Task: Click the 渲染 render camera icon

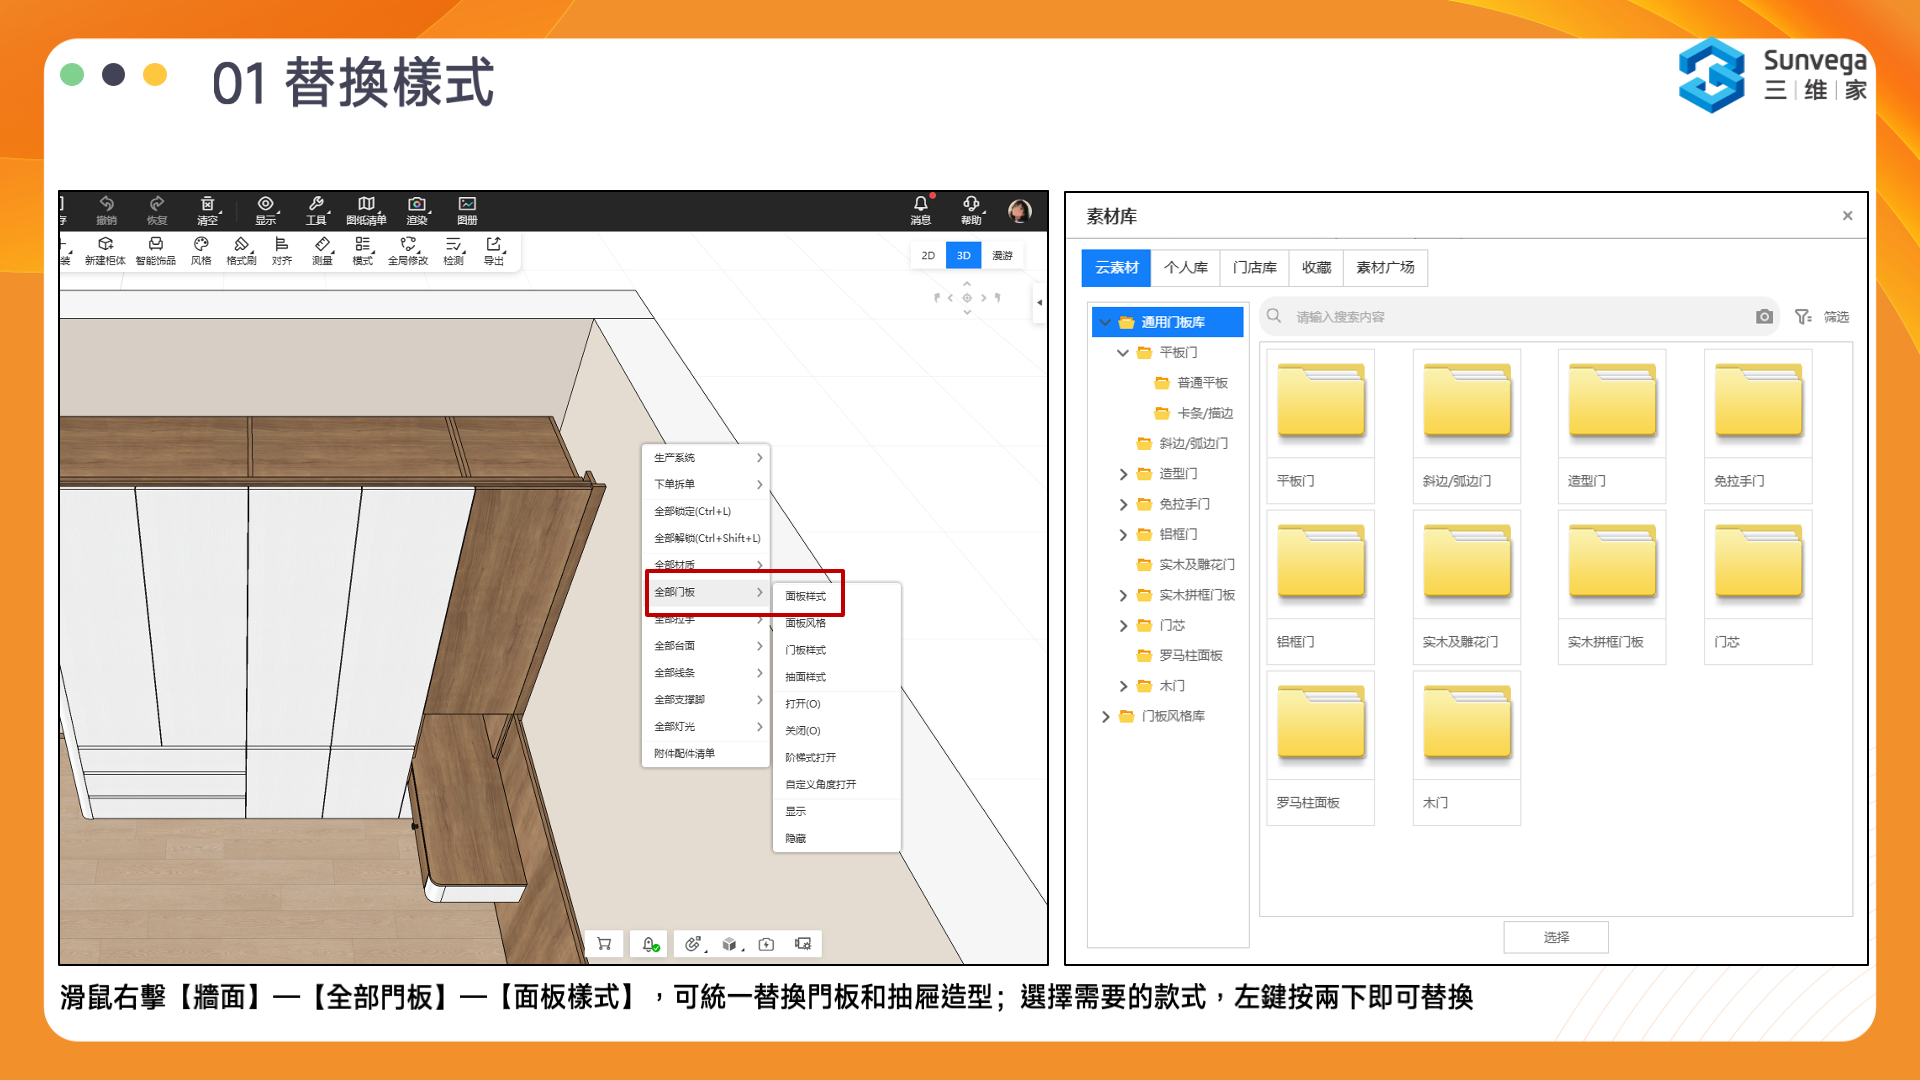Action: [x=417, y=204]
